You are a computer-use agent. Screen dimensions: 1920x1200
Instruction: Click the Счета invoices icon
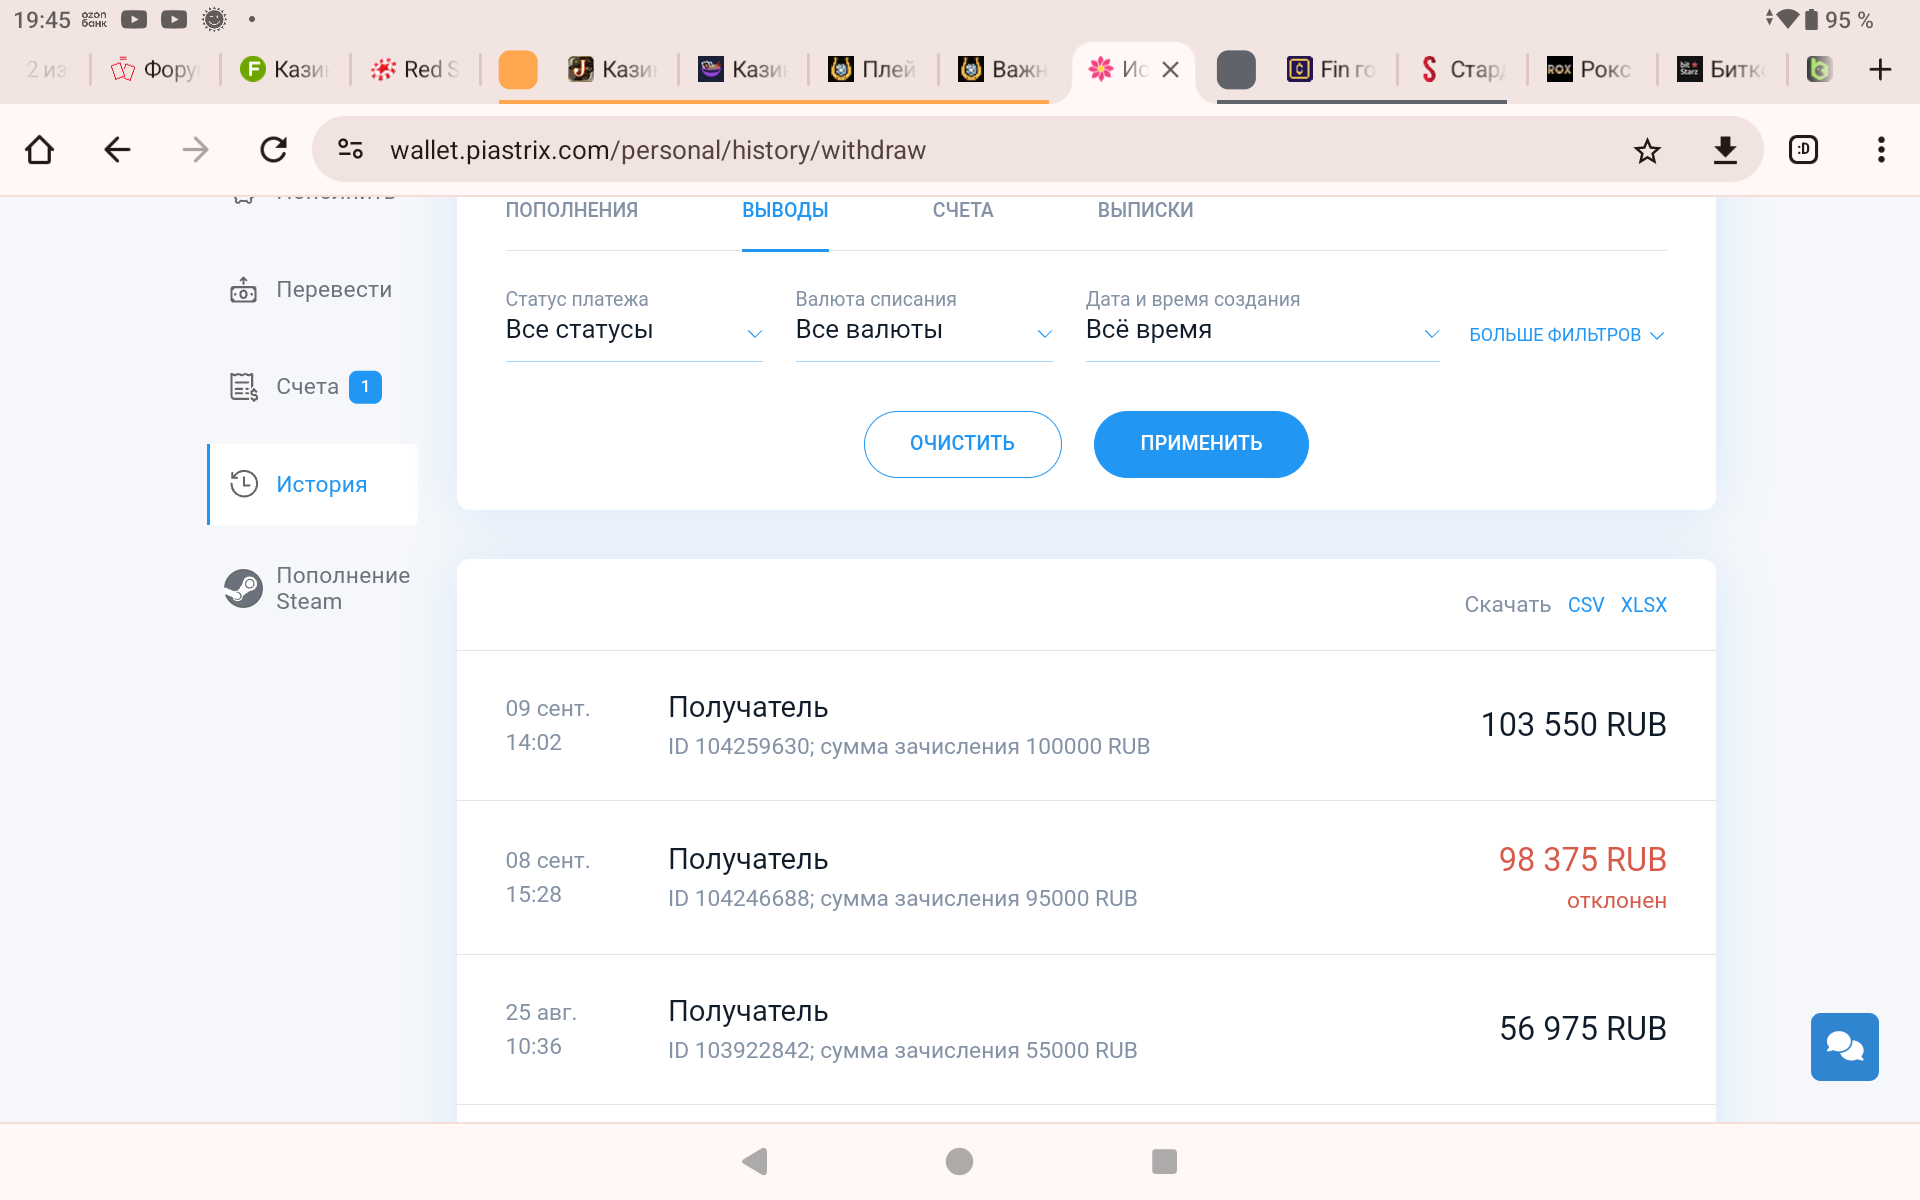[x=244, y=387]
